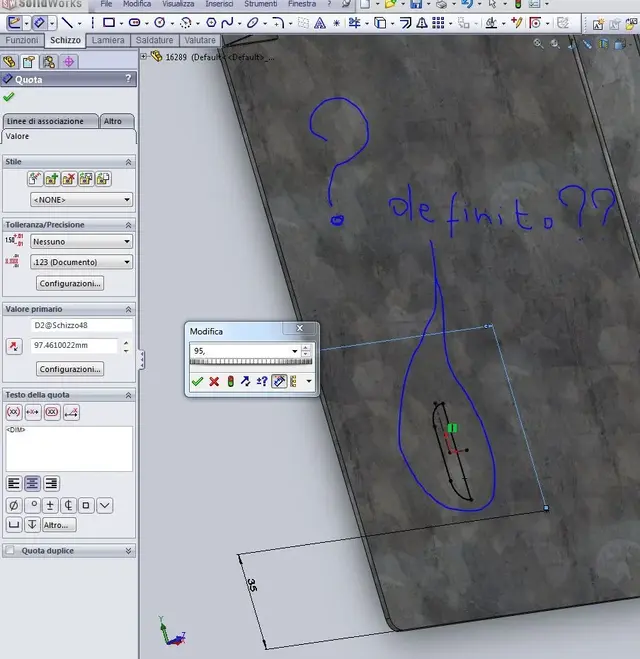640x659 pixels.
Task: Enable the Quota duplice checkbox
Action: [x=10, y=550]
